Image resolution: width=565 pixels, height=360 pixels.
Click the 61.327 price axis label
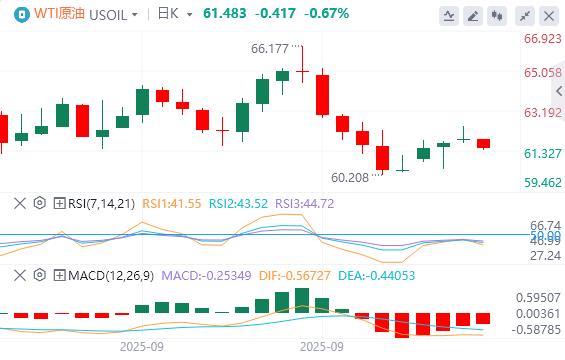pos(543,154)
